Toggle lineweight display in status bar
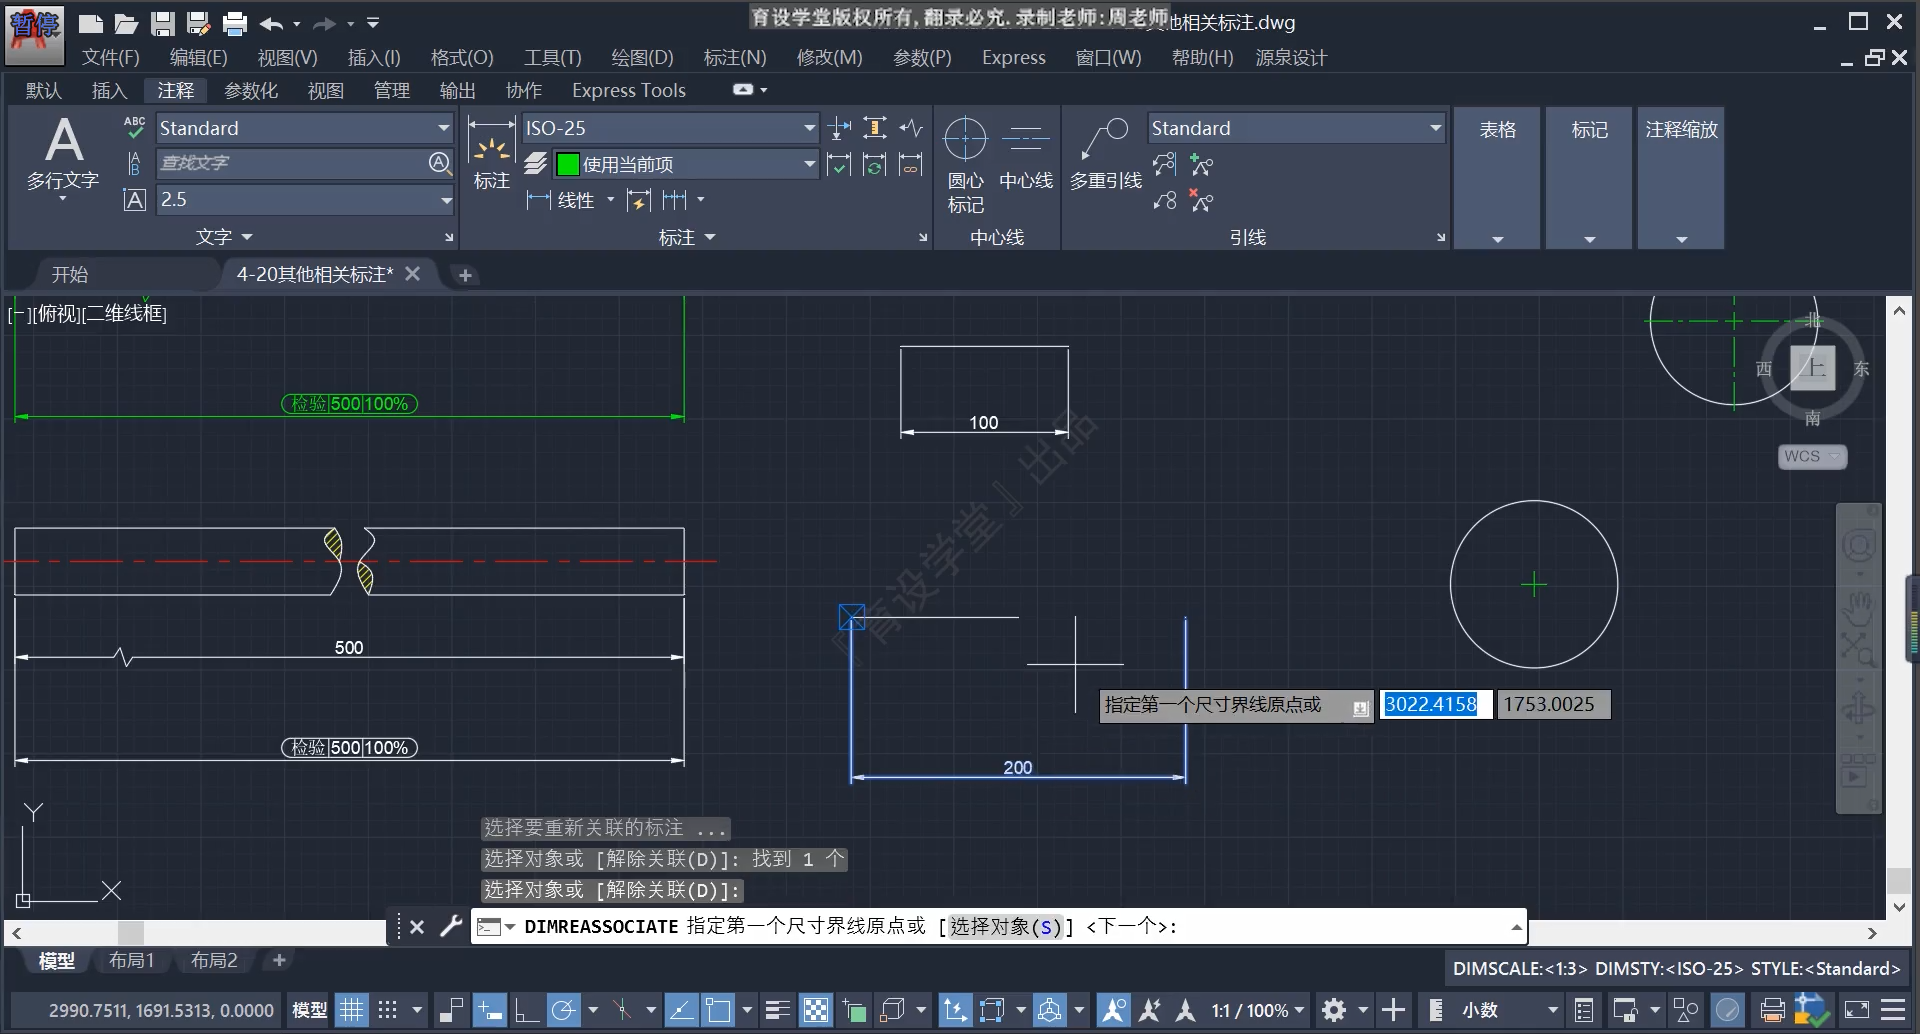 pyautogui.click(x=778, y=1010)
